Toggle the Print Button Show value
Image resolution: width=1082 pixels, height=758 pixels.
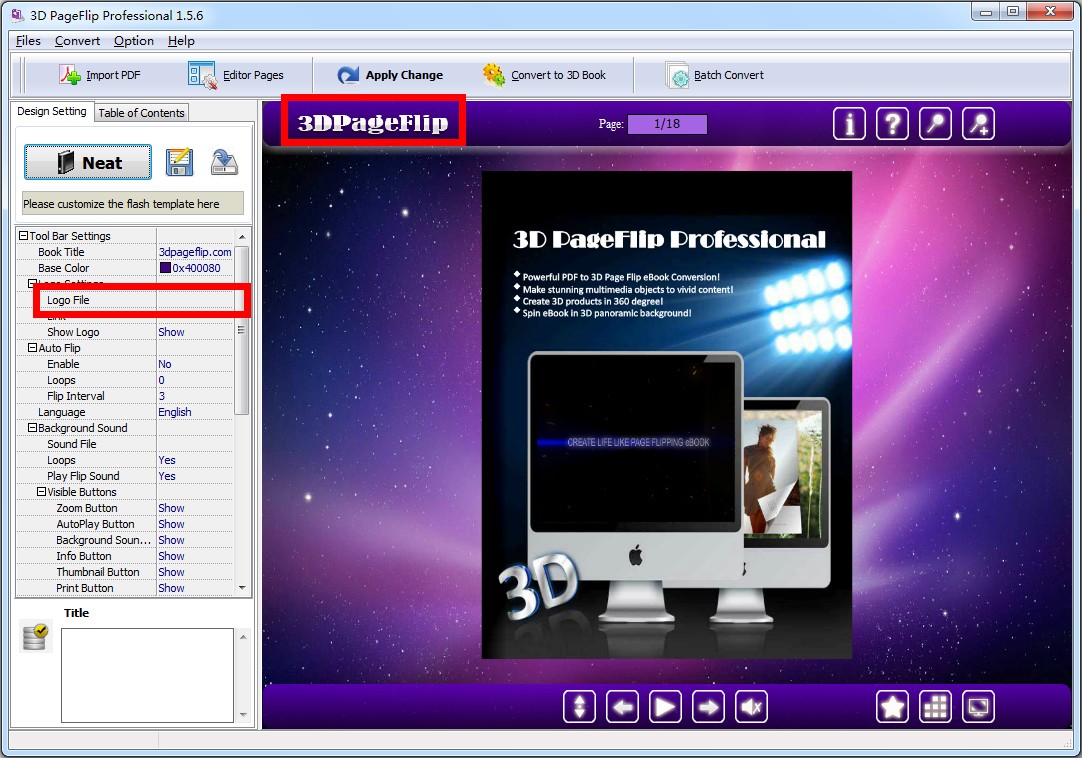click(x=195, y=587)
